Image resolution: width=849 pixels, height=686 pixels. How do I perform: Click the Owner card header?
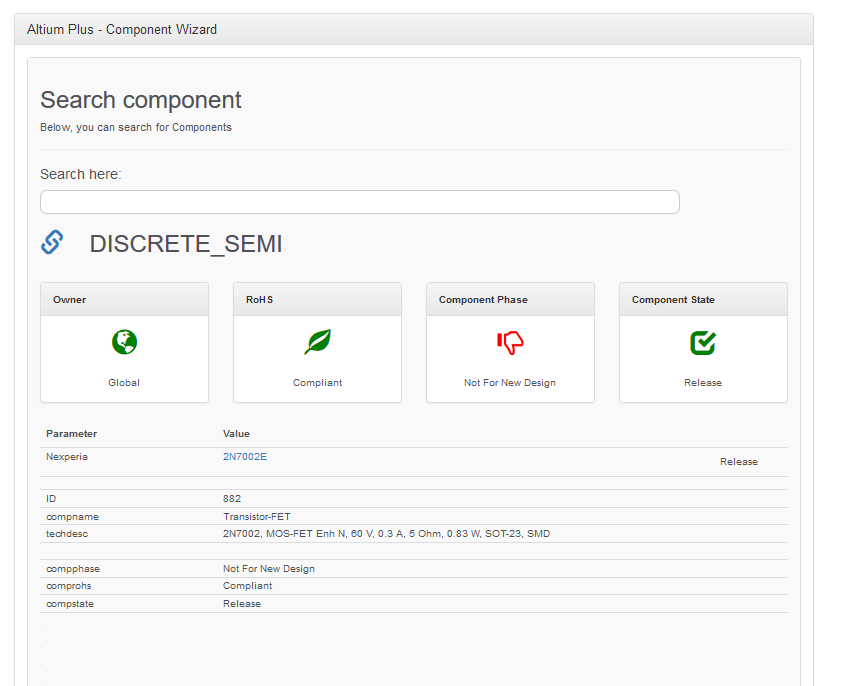pyautogui.click(x=125, y=299)
